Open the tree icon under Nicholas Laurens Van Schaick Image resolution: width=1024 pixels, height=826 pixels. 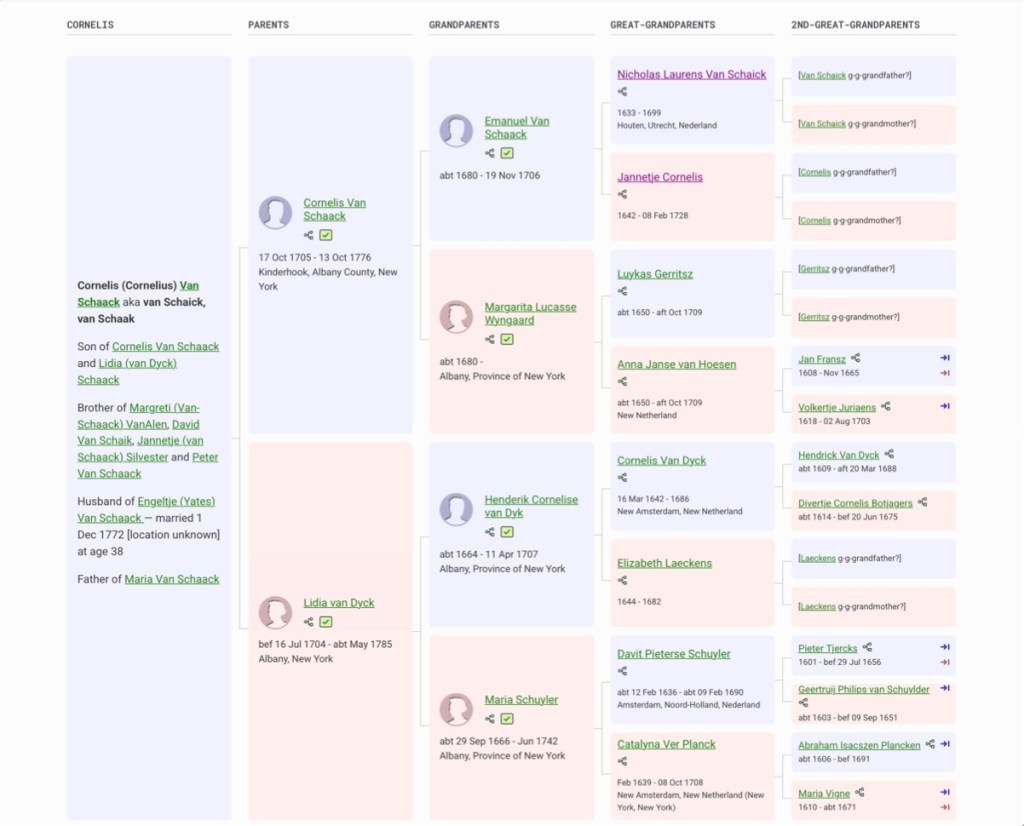point(622,92)
